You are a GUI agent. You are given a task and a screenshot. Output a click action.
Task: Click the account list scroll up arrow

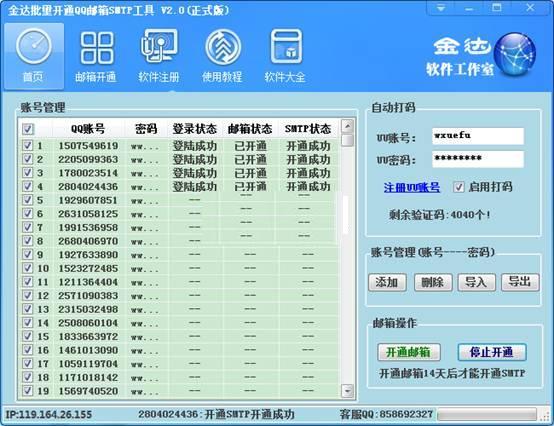[348, 126]
